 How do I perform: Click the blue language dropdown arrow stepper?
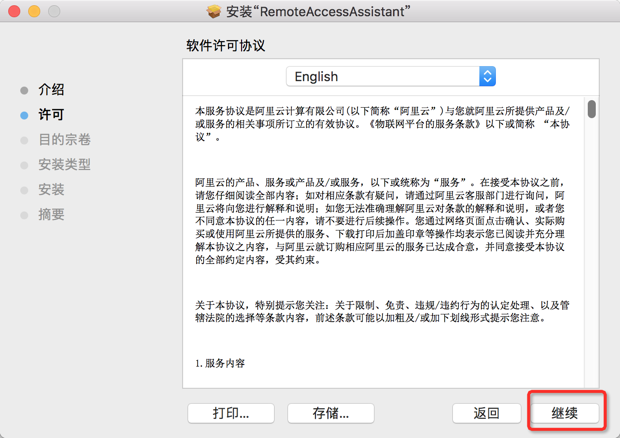tap(487, 76)
